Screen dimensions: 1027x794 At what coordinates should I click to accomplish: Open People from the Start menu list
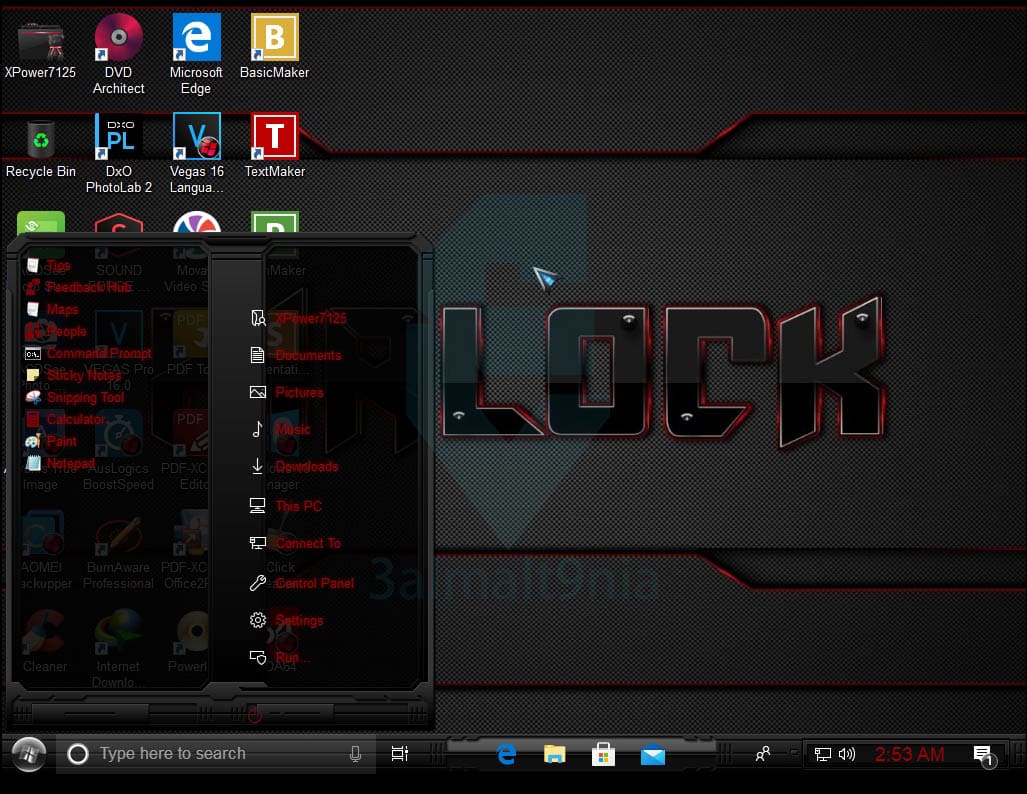[56, 331]
